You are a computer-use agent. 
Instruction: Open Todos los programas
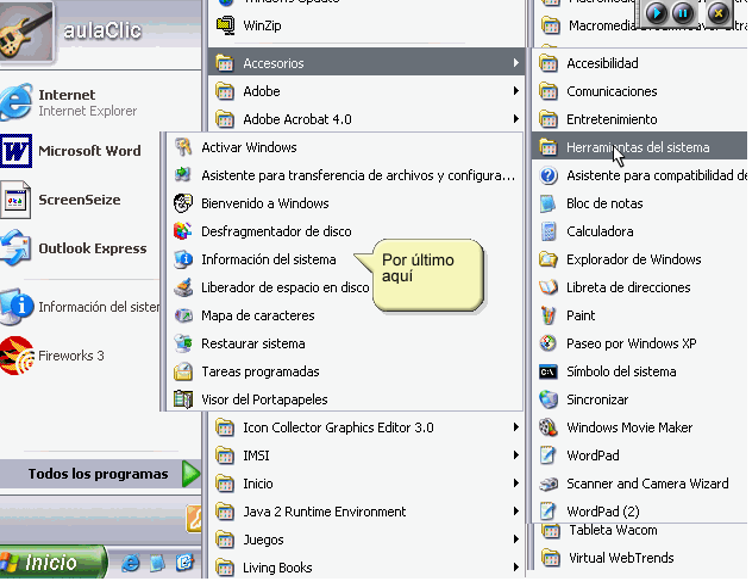(100, 474)
